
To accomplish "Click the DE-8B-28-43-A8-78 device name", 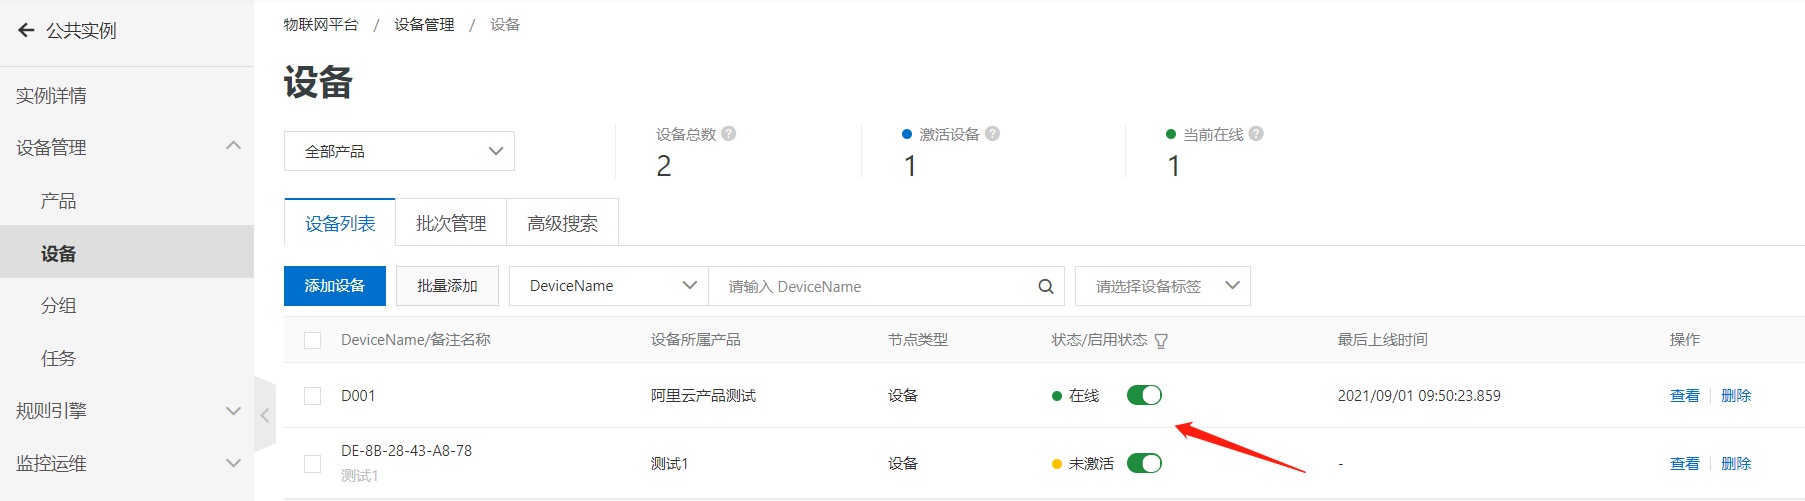I will coord(406,451).
